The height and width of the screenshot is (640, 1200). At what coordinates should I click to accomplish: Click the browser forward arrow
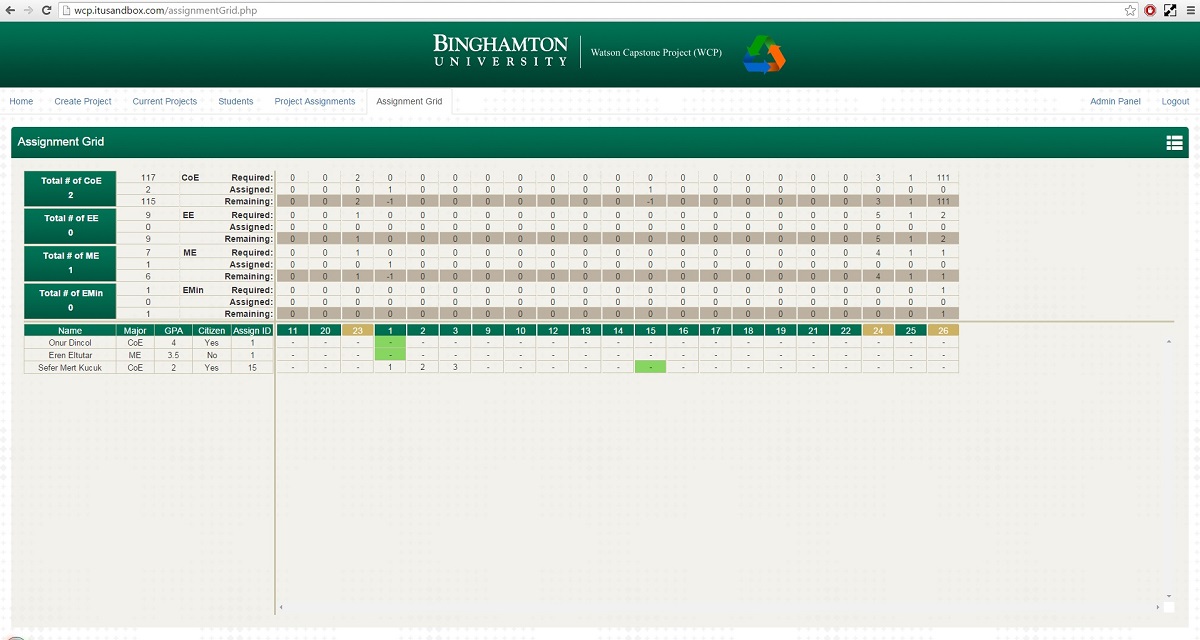28,9
